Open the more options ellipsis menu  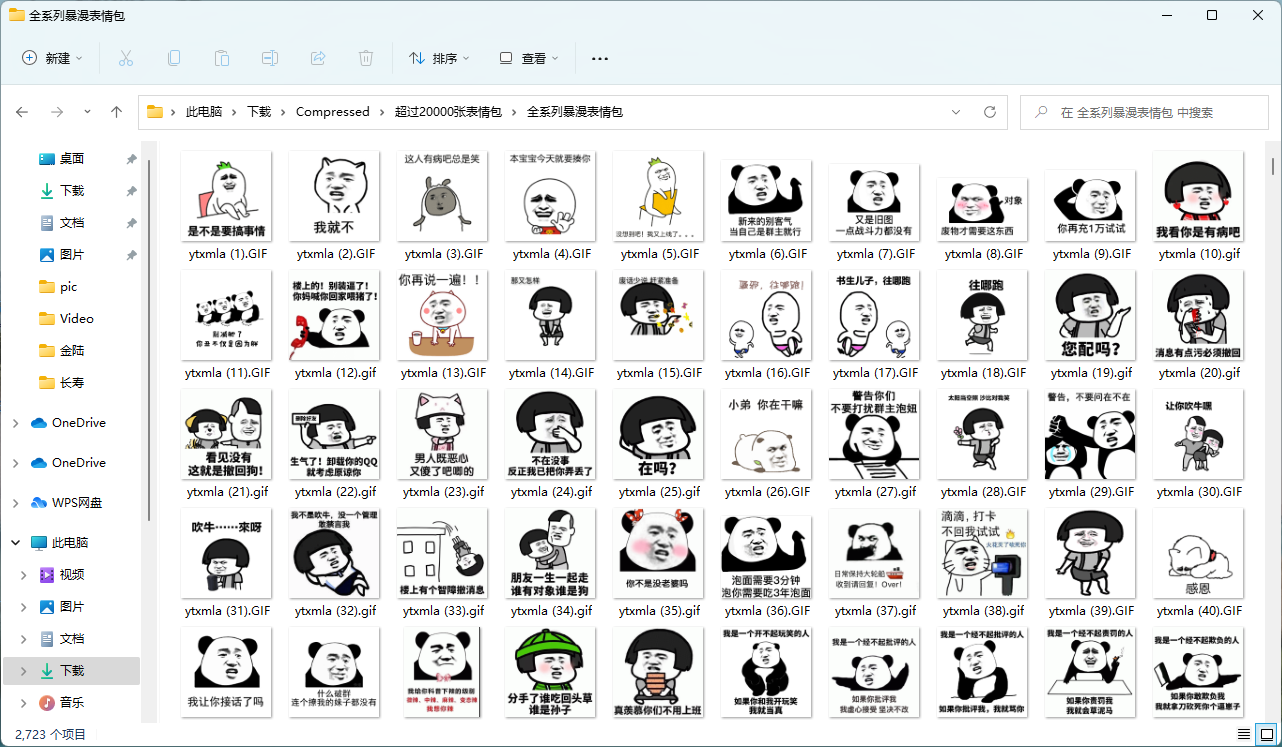point(600,58)
